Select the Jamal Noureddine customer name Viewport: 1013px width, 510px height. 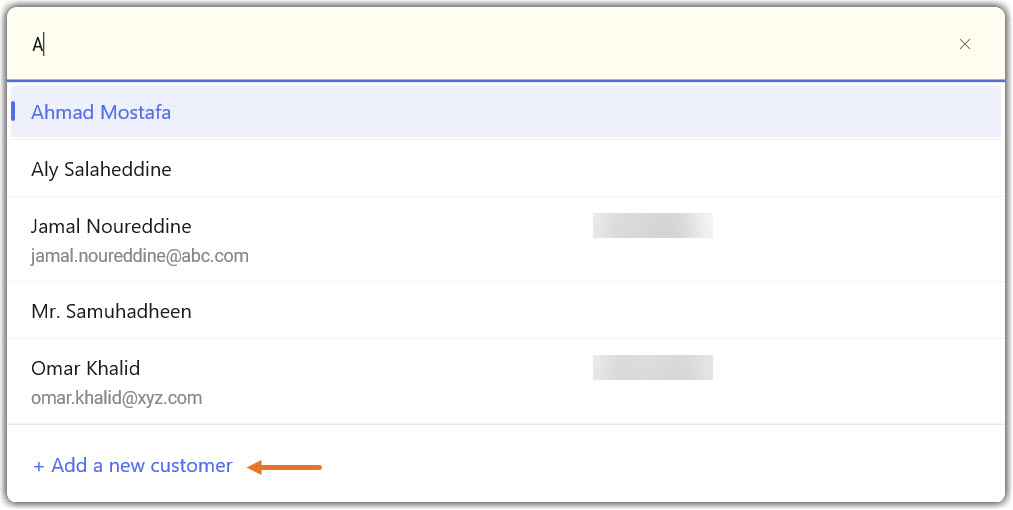111,226
